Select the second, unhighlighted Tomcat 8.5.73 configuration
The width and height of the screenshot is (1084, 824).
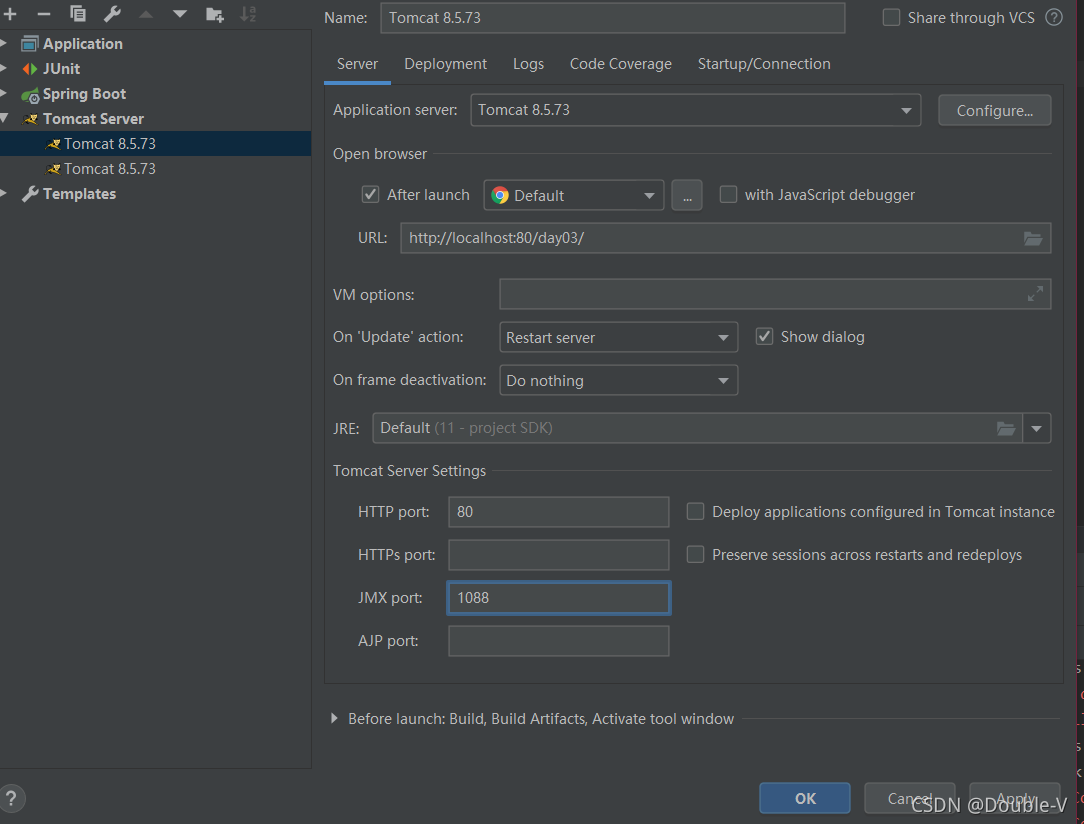coord(156,169)
